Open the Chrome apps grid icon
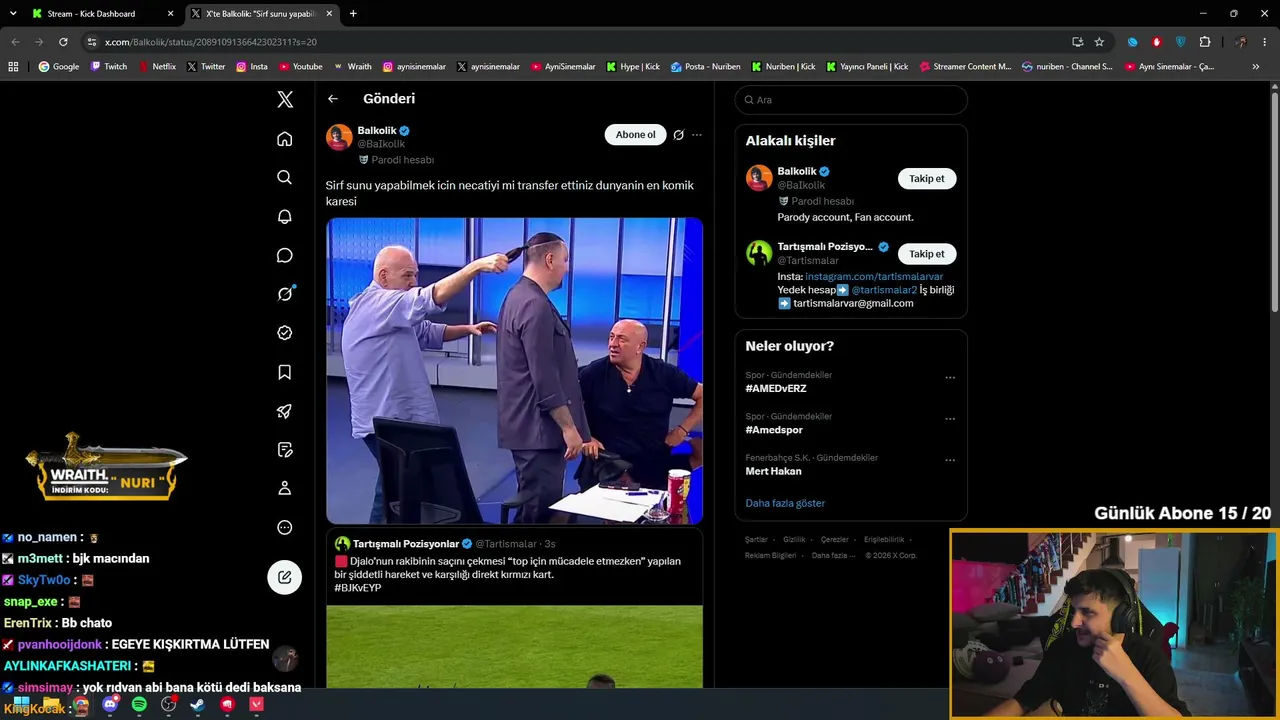The image size is (1280, 720). click(13, 67)
